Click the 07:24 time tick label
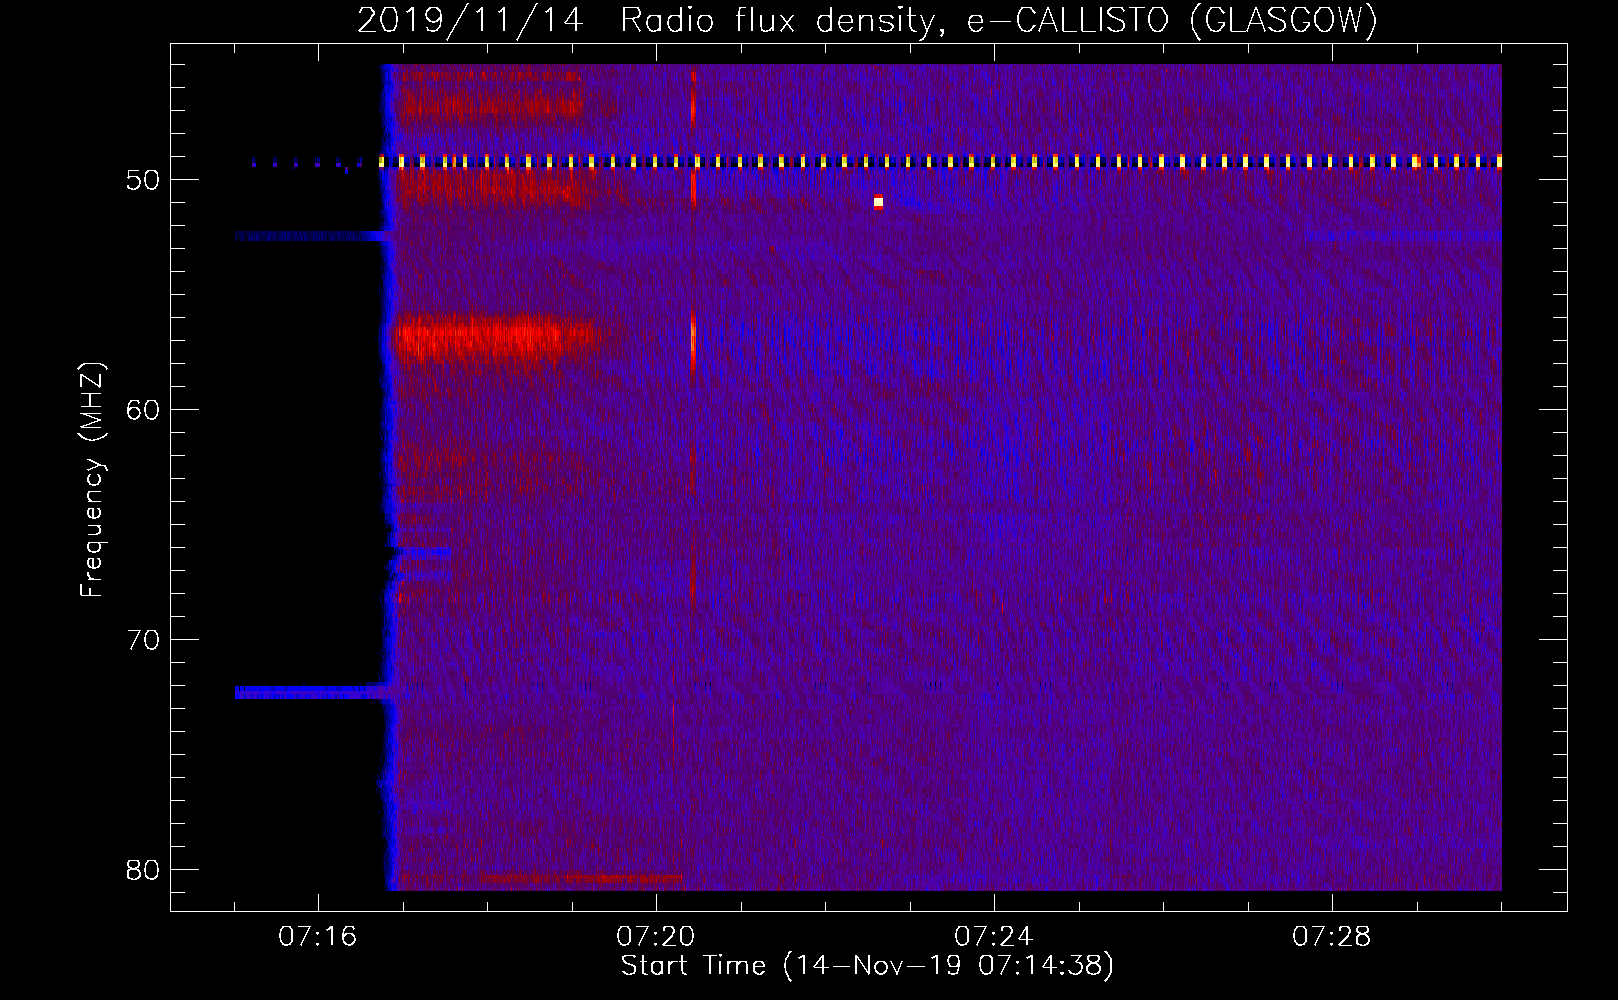 point(993,936)
